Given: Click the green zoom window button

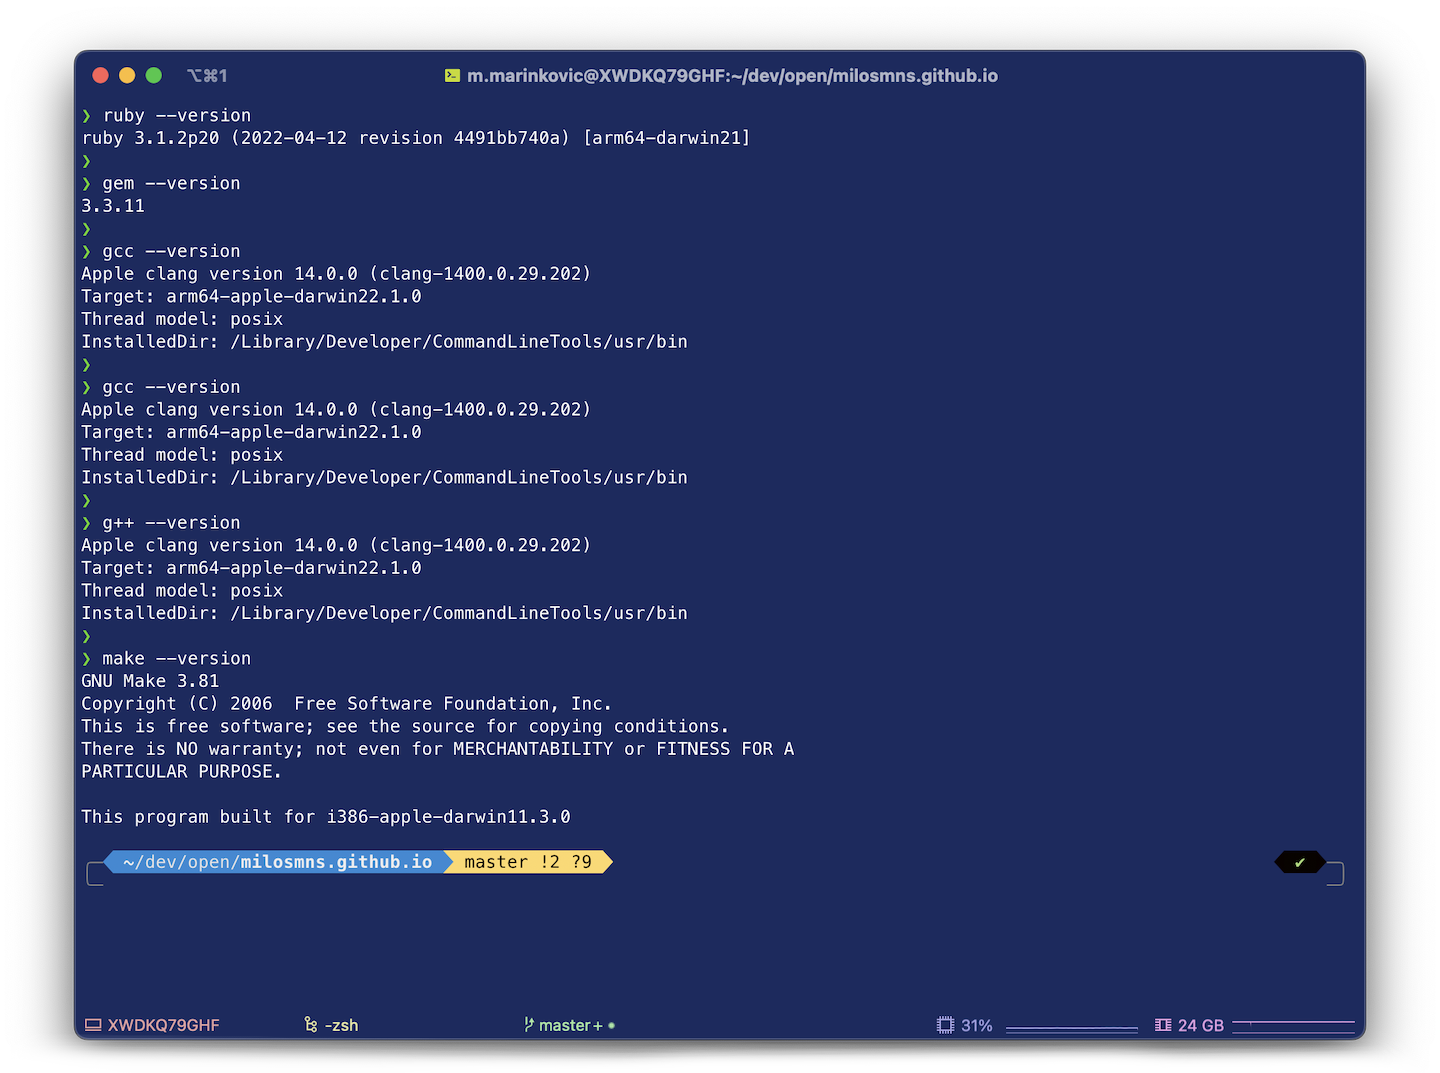Looking at the screenshot, I should pos(154,75).
